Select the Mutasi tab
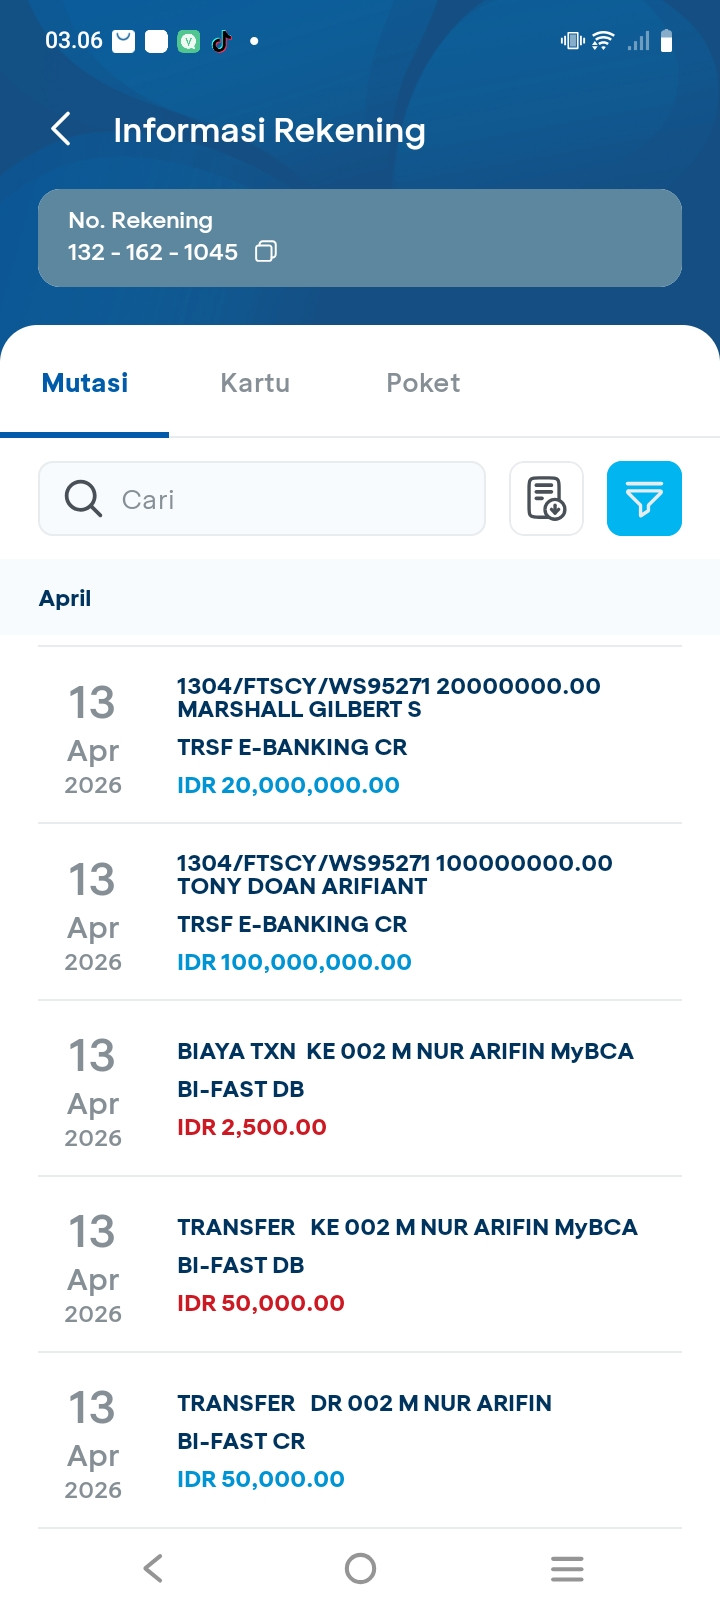 85,383
